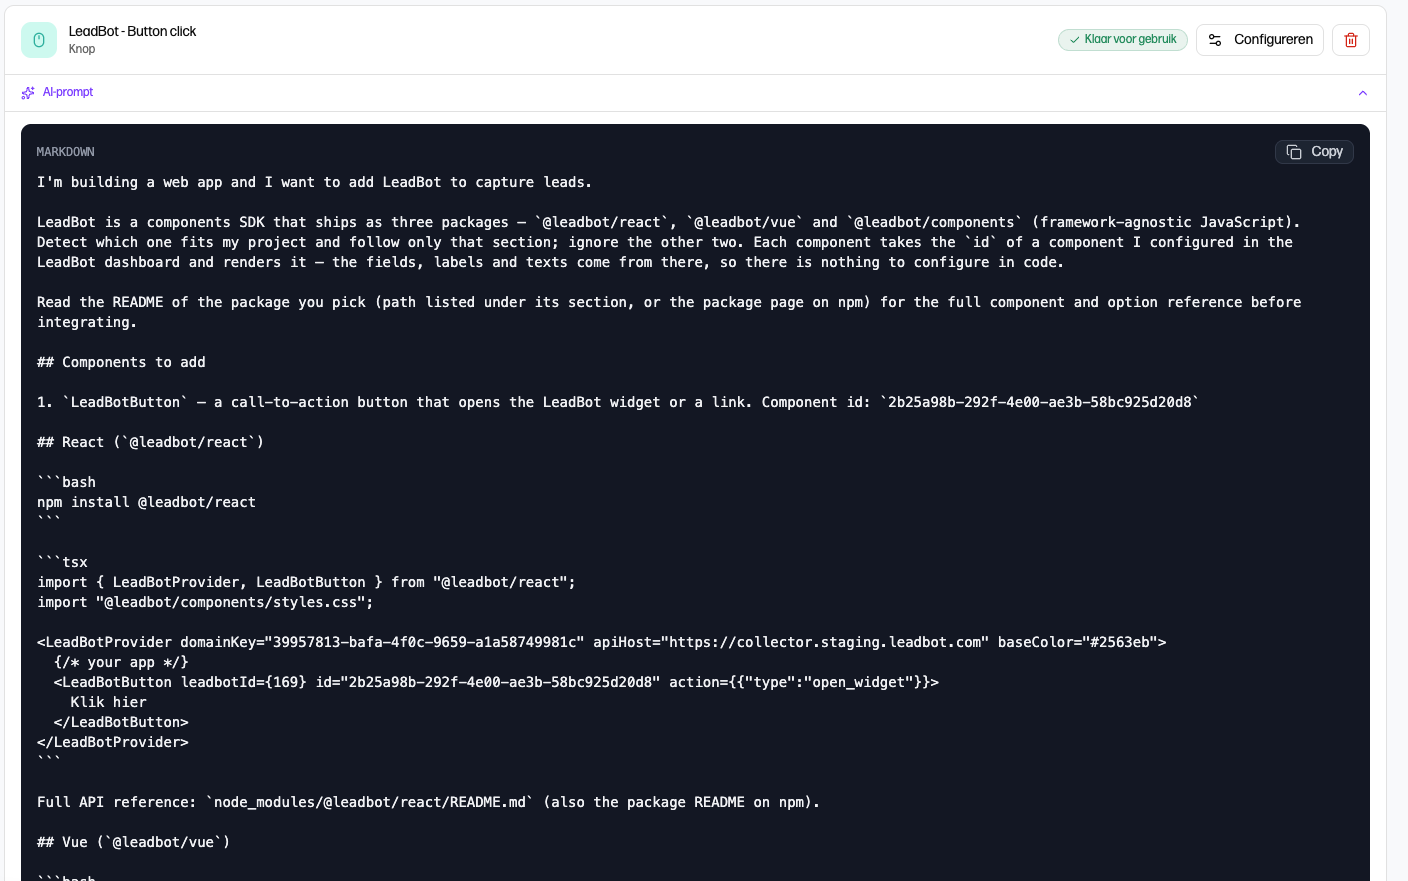1408x881 pixels.
Task: Click the '## Vue (`@leadbot/vue`)' heading
Action: pos(133,842)
